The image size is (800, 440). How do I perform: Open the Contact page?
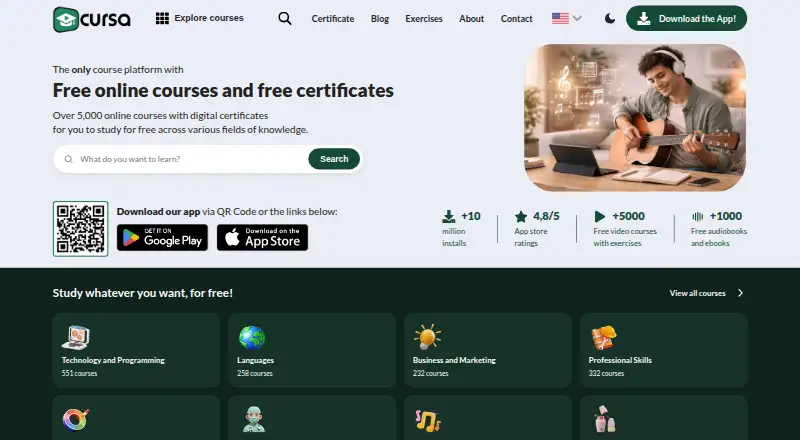tap(516, 19)
